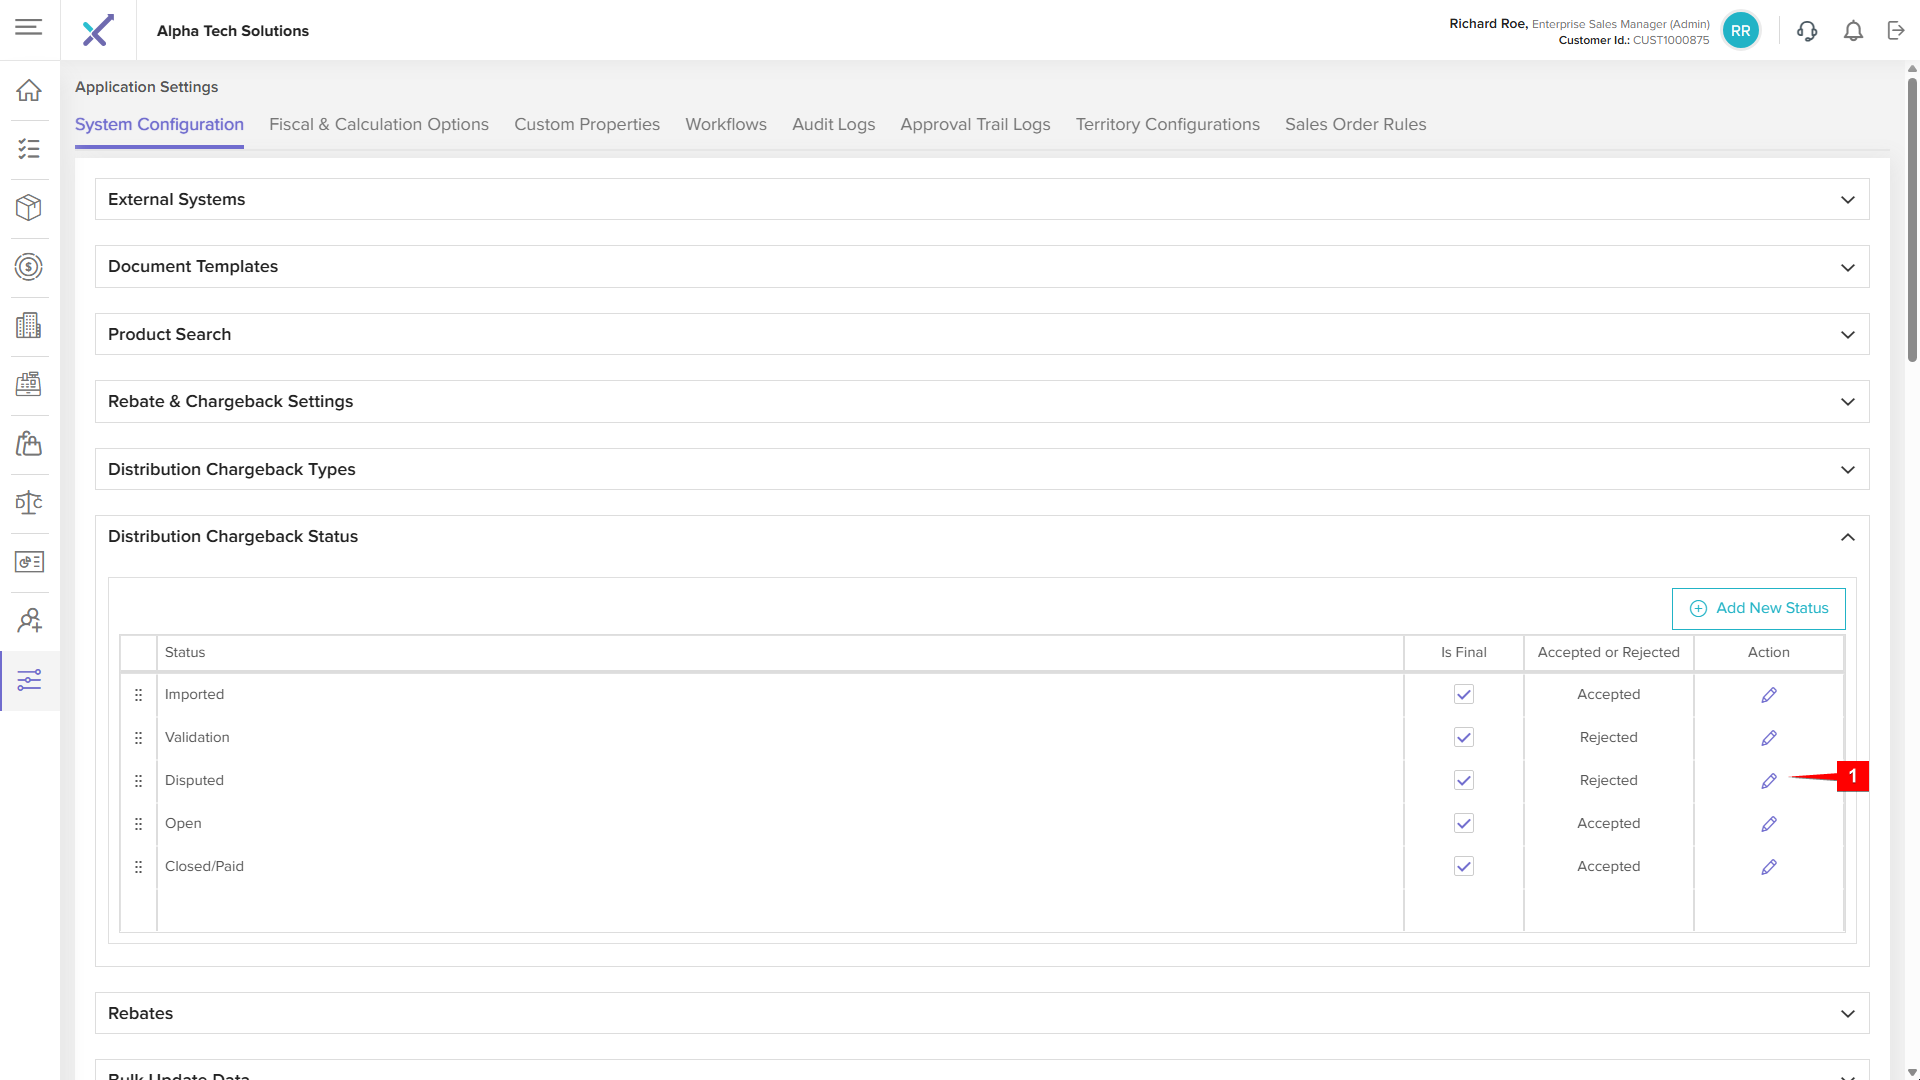This screenshot has height=1080, width=1920.
Task: Click the RR user avatar
Action: [x=1740, y=31]
